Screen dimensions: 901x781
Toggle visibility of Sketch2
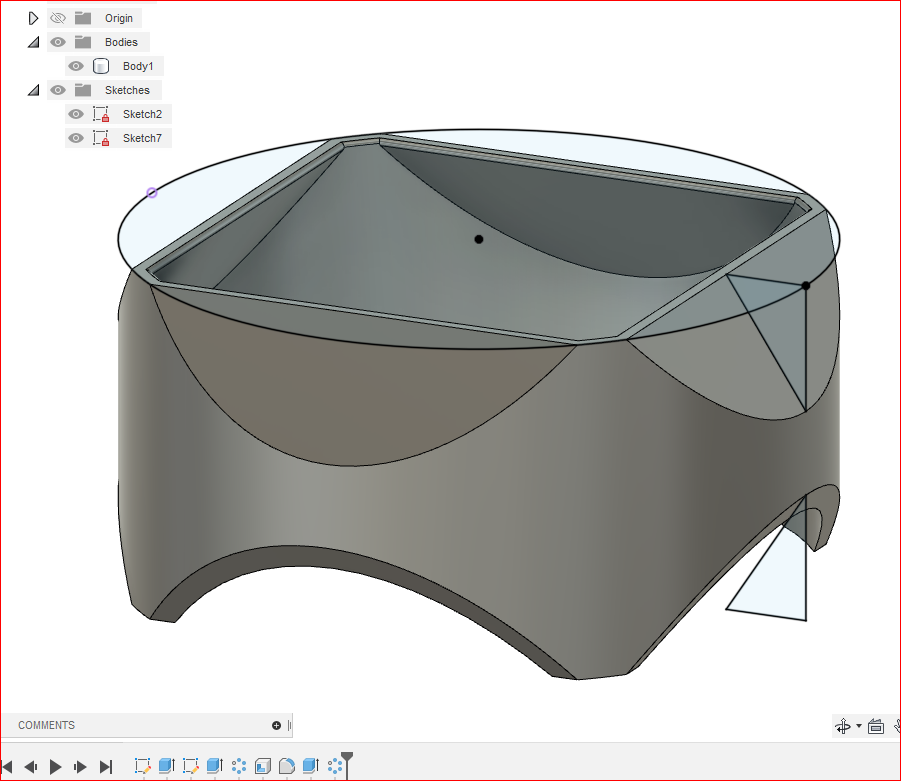pyautogui.click(x=76, y=114)
